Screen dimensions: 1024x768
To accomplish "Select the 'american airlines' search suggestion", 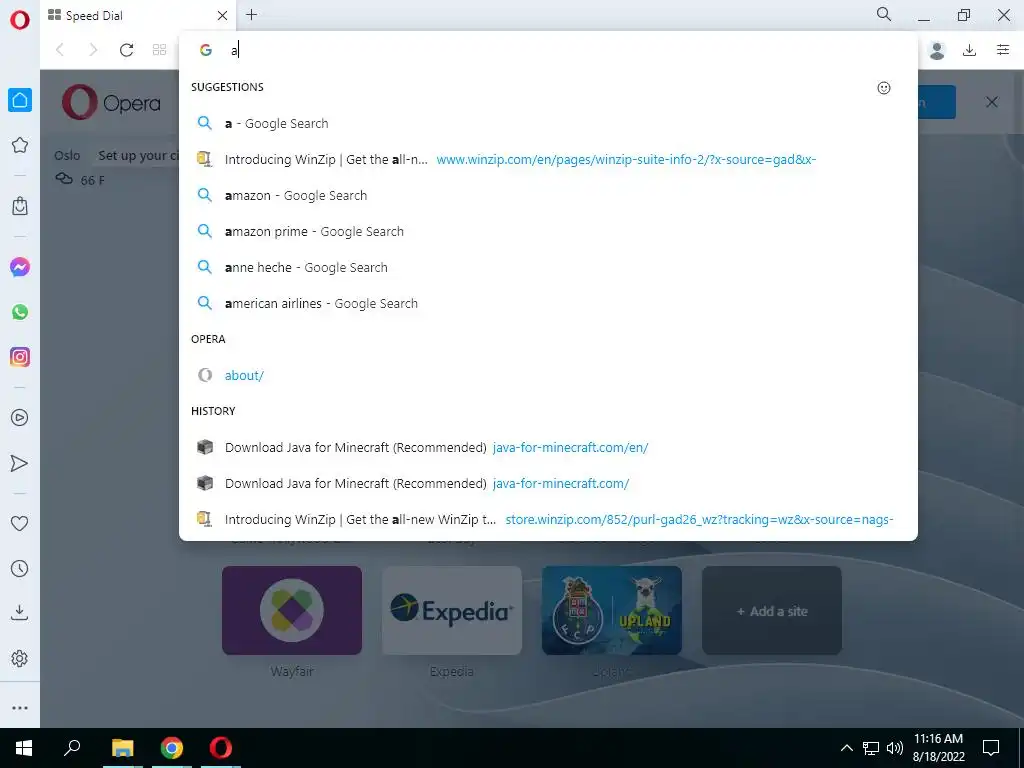I will (x=548, y=303).
